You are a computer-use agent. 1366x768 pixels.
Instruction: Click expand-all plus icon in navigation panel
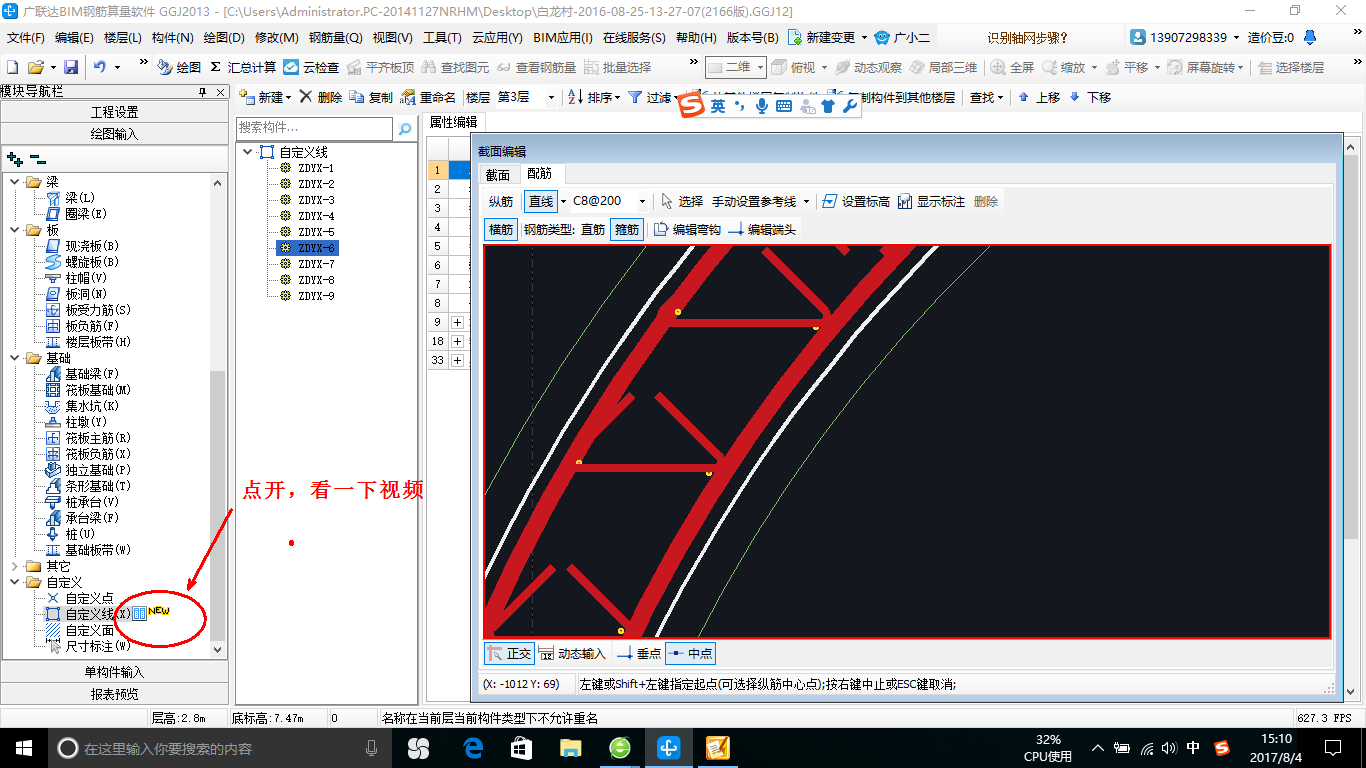click(14, 158)
